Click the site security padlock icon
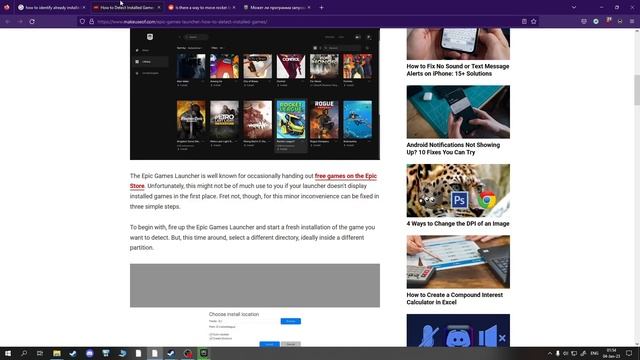 click(x=91, y=22)
